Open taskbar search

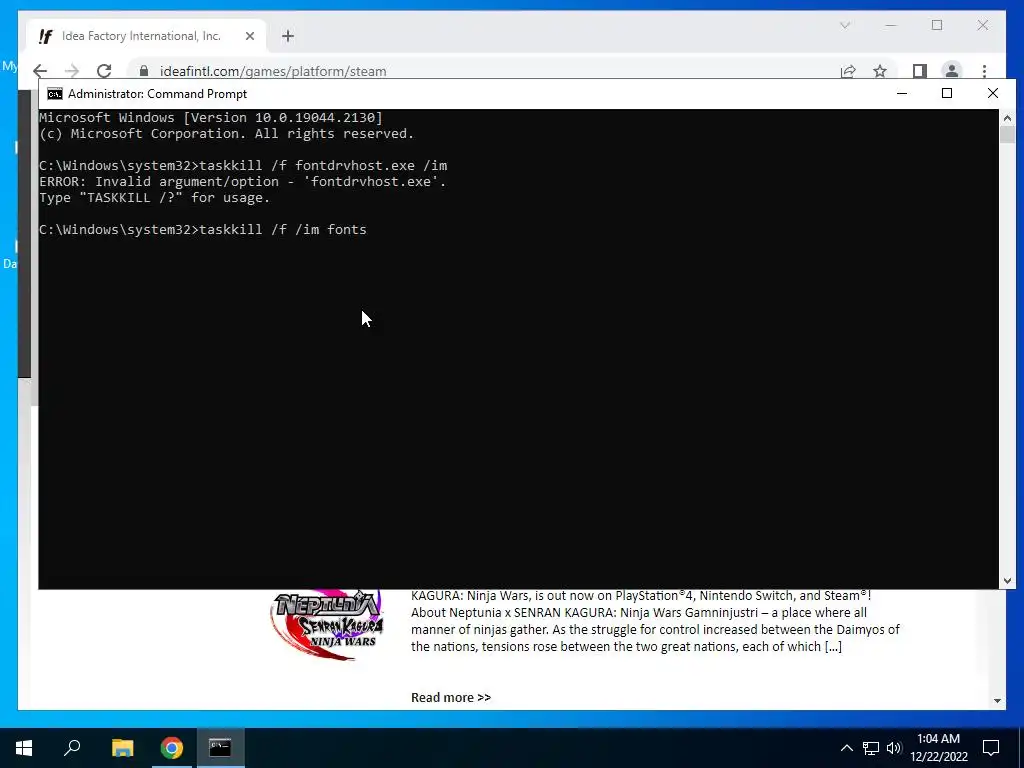point(72,748)
